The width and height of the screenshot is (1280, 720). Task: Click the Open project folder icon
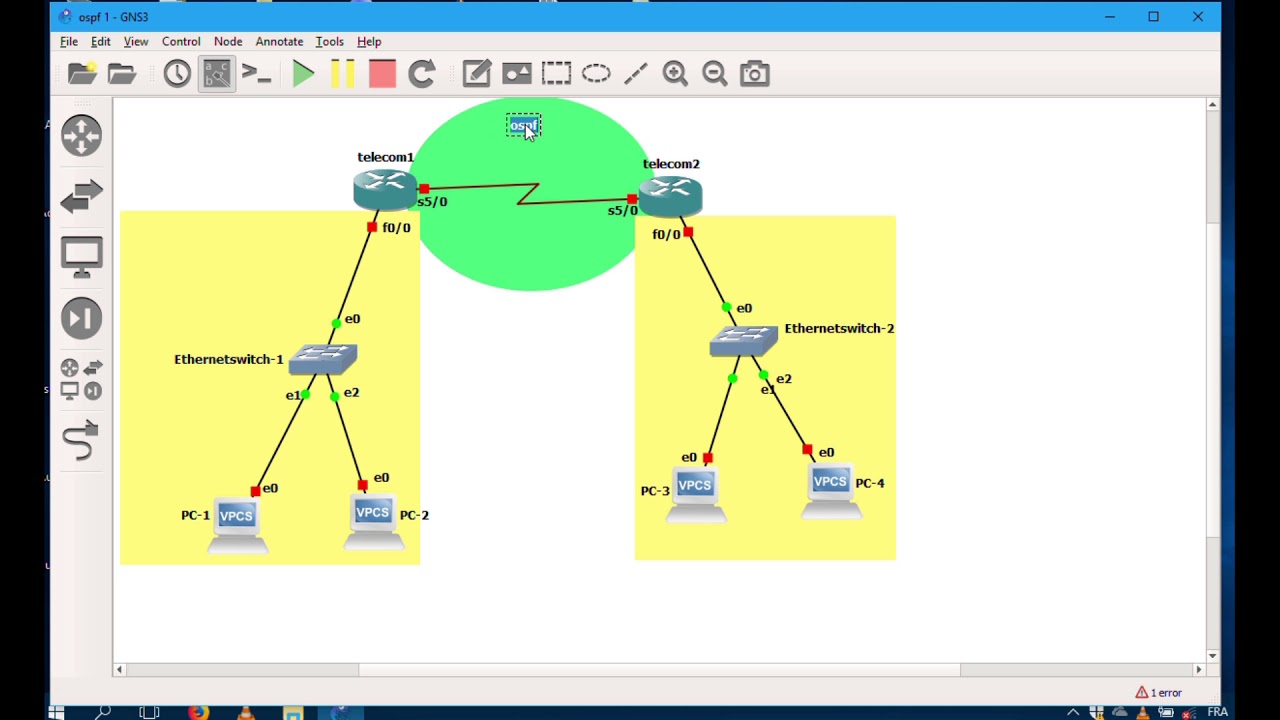point(122,73)
